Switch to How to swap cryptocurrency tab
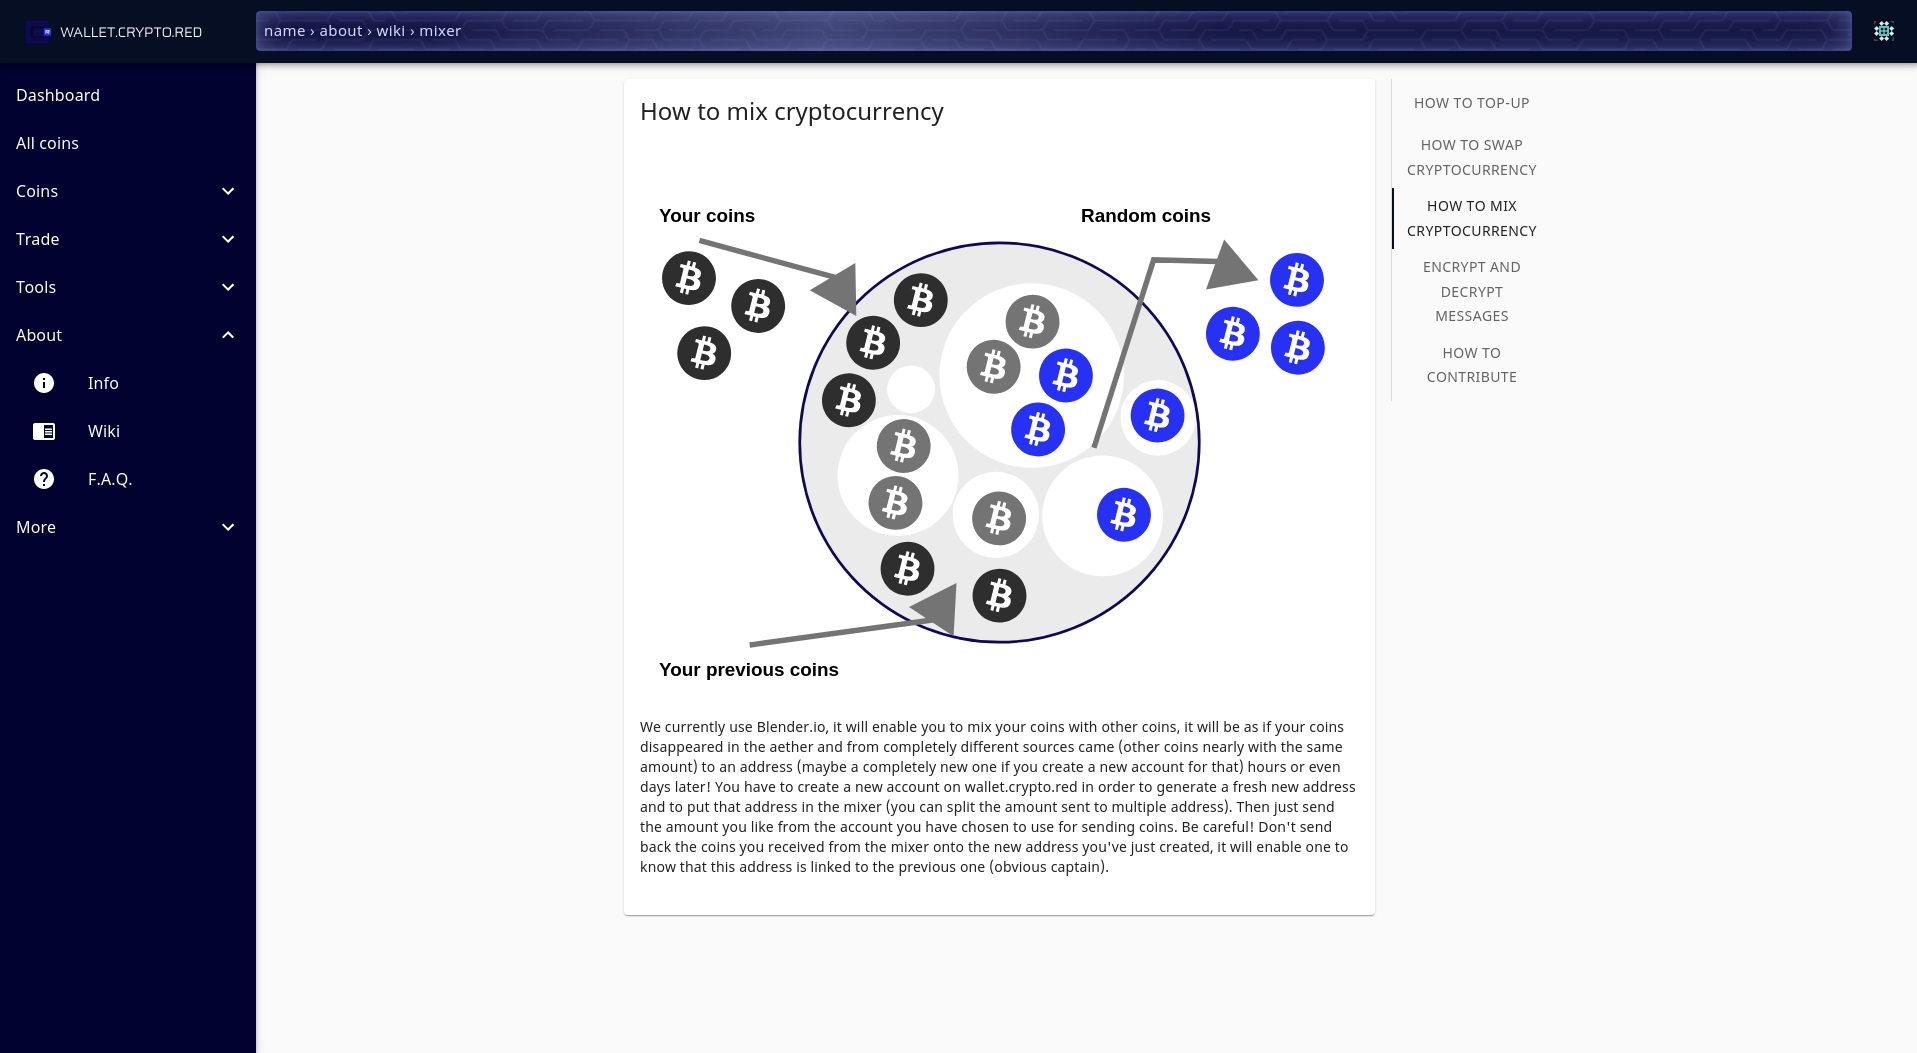Screen dimensions: 1917x1053 coord(1471,157)
